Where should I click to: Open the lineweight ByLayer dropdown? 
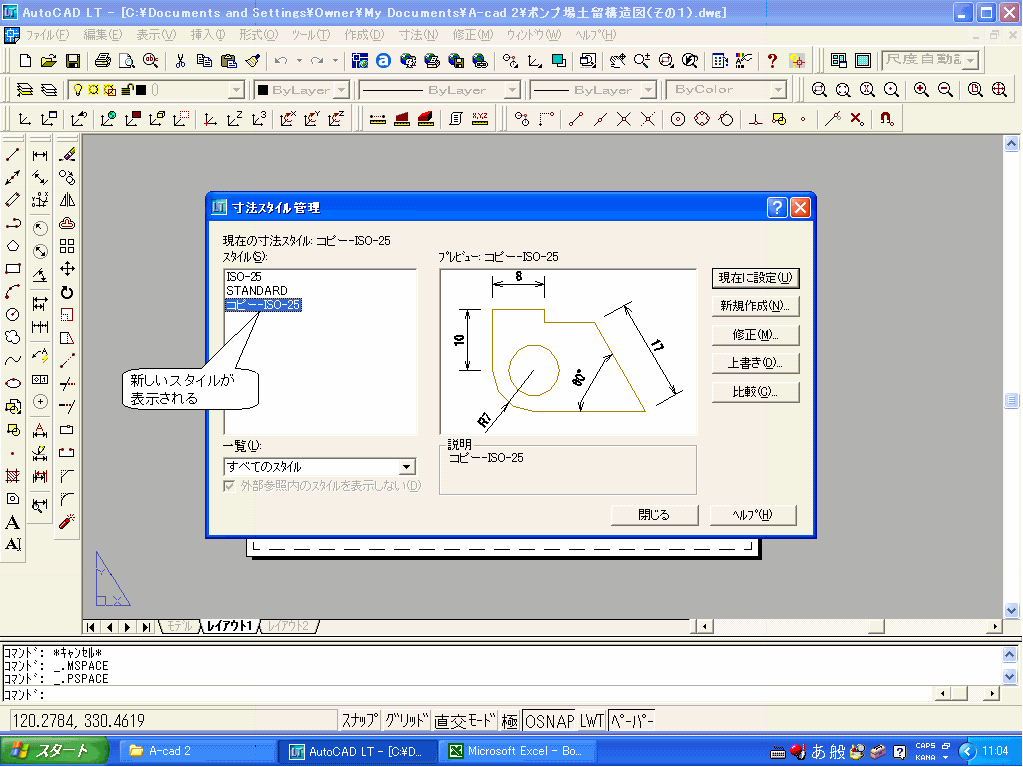pyautogui.click(x=649, y=90)
